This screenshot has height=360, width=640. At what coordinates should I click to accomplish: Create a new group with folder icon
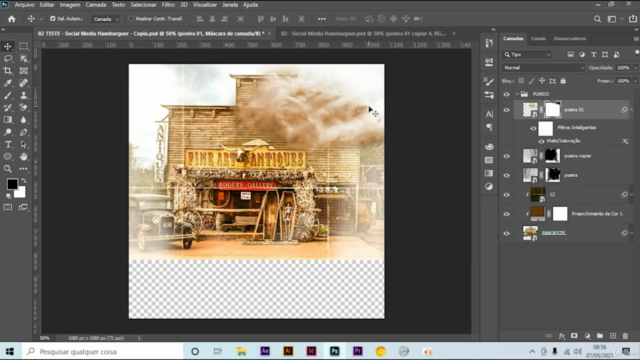(600, 336)
